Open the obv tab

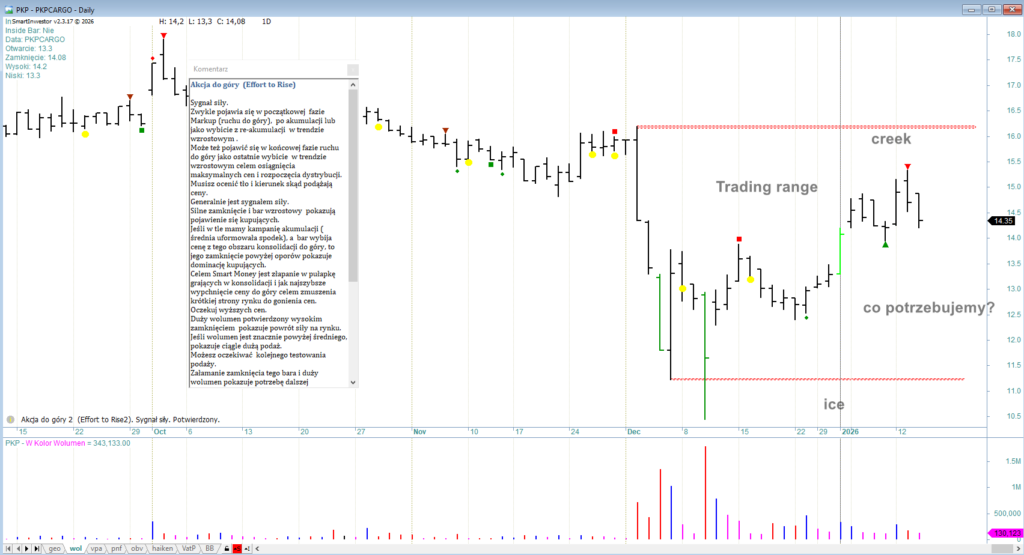(x=136, y=548)
